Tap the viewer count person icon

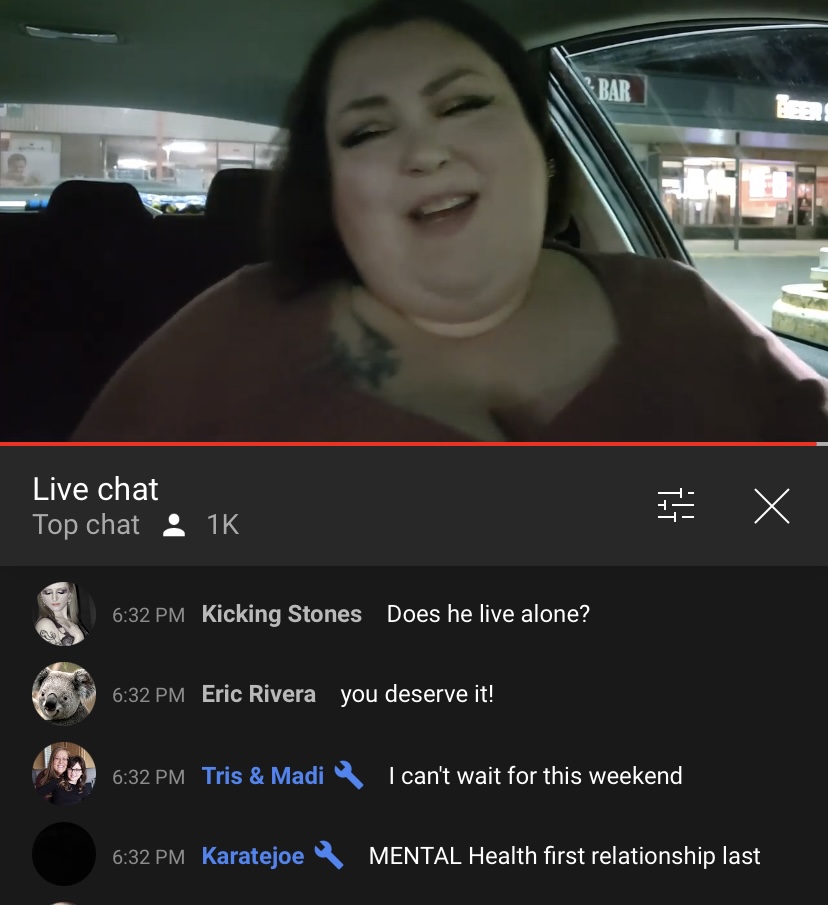point(174,525)
